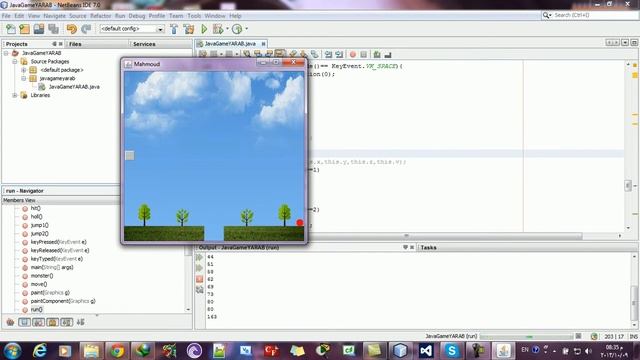Open the Window menu

pos(215,16)
